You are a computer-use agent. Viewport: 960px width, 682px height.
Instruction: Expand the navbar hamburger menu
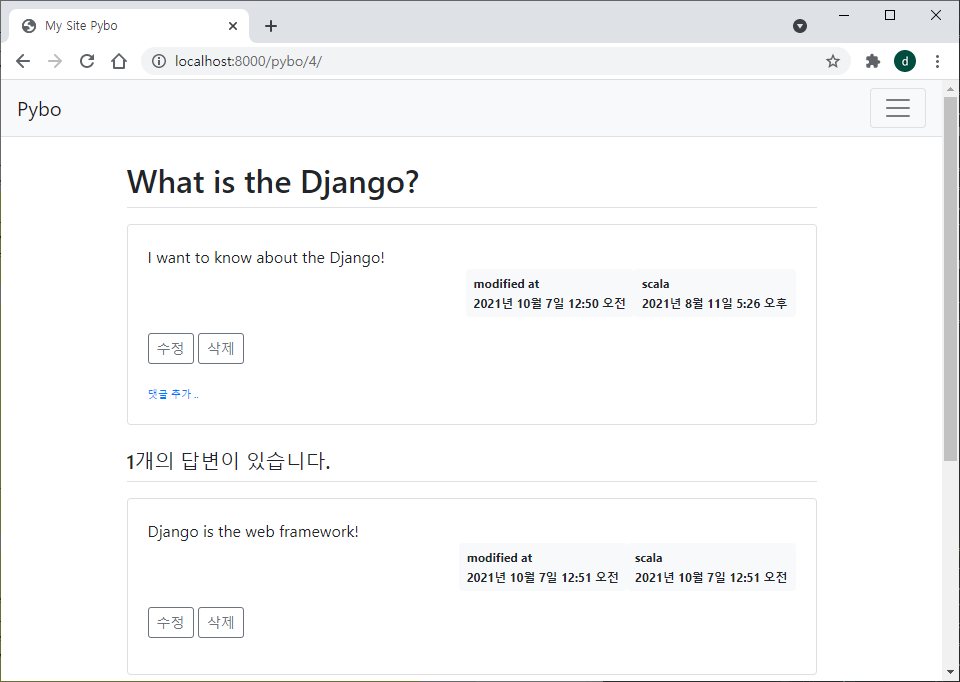coord(898,108)
